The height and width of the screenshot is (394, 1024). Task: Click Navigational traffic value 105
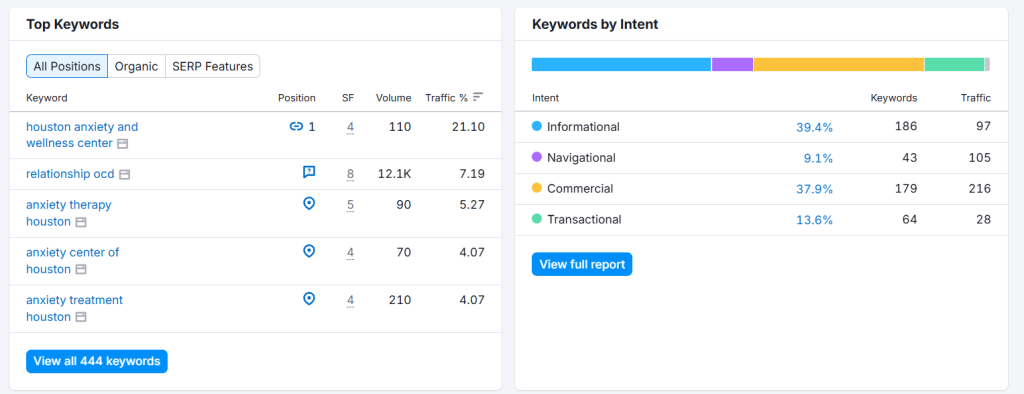[980, 157]
